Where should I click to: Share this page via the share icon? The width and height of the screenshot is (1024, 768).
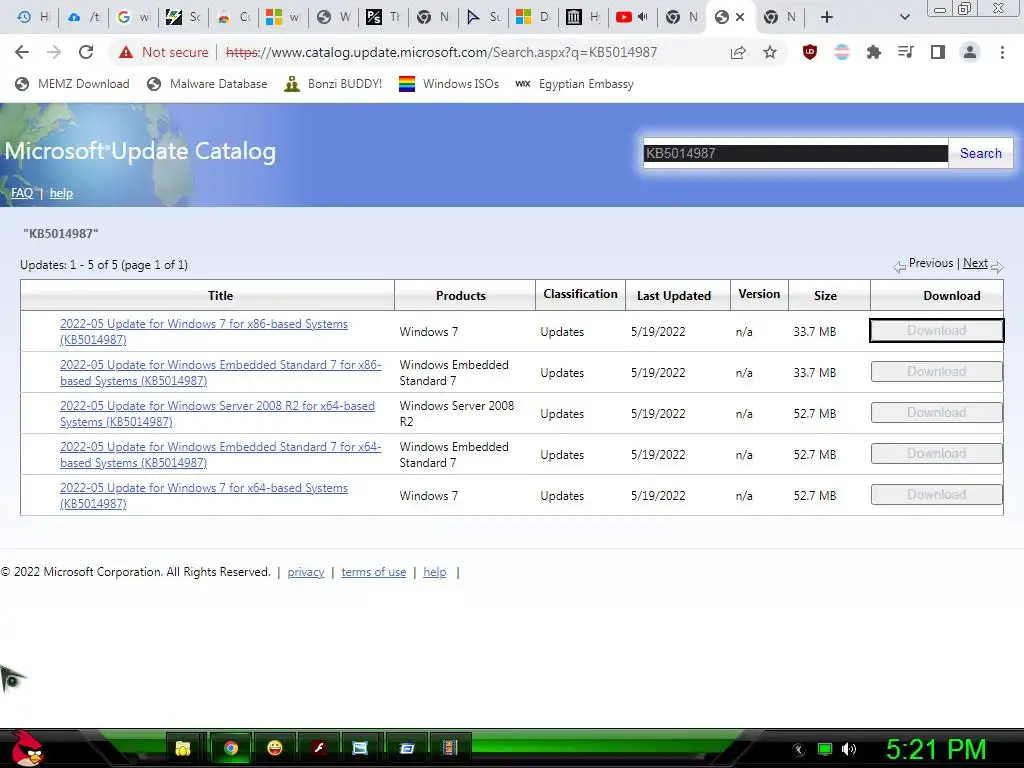pos(738,52)
